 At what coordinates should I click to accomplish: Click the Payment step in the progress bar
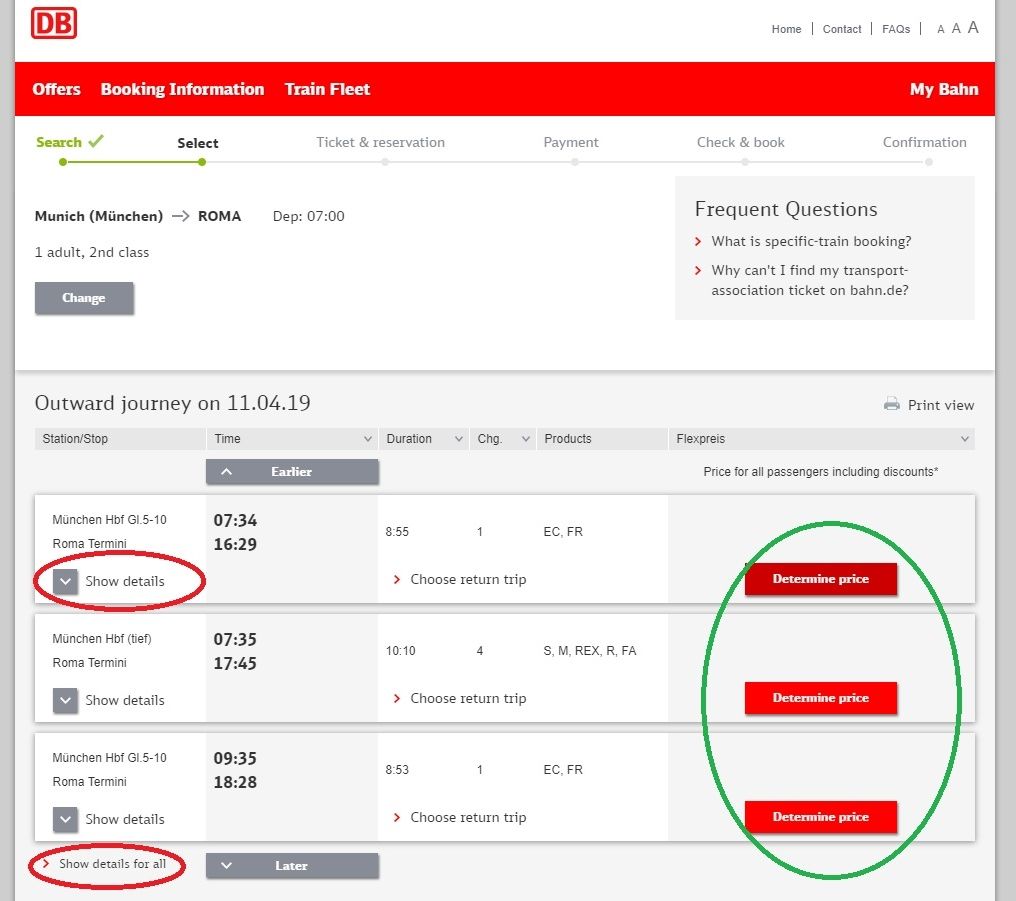pyautogui.click(x=571, y=143)
